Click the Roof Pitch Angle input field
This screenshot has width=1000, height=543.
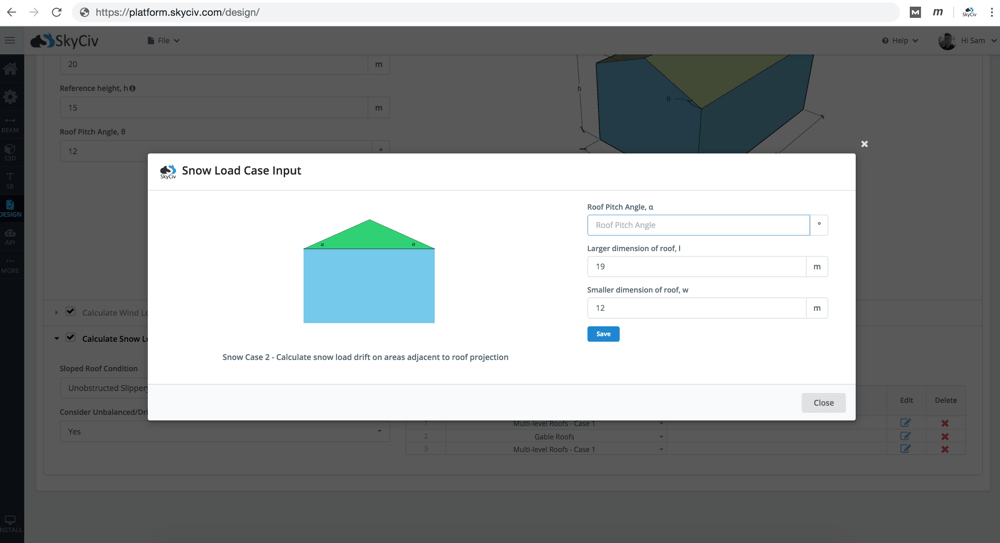698,225
